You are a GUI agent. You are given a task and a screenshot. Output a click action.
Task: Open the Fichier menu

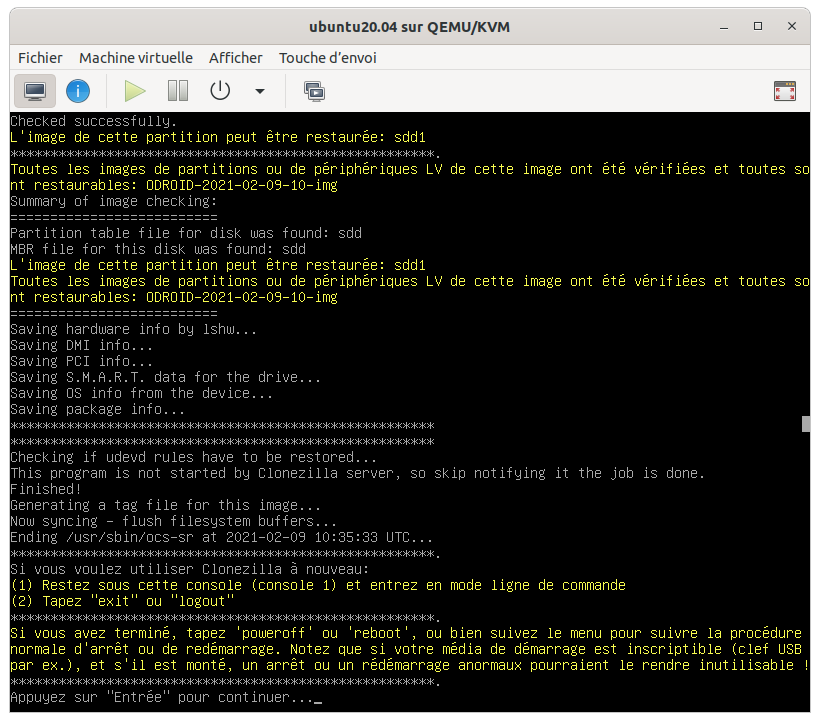coord(40,58)
